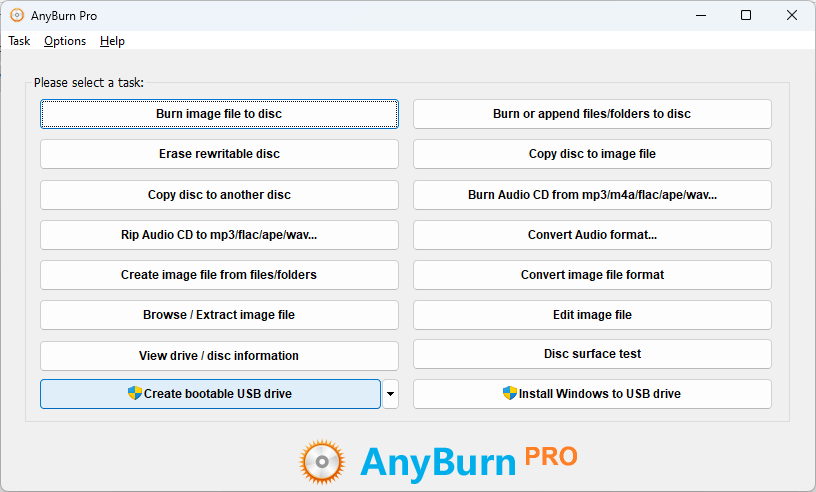Choose Convert image file format
Viewport: 816px width, 492px height.
click(x=592, y=275)
